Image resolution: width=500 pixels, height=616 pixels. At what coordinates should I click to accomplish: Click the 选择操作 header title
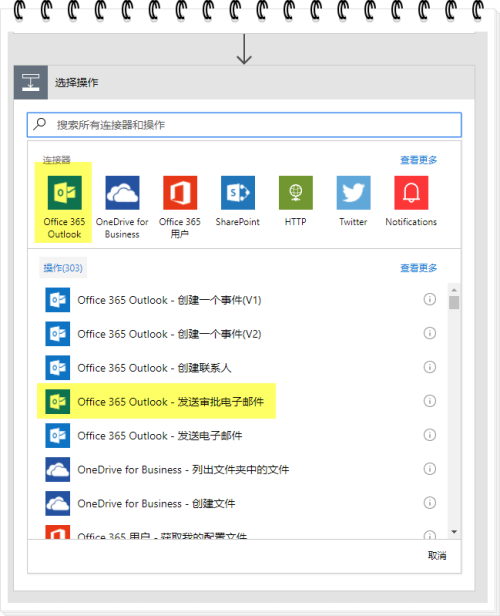(77, 82)
